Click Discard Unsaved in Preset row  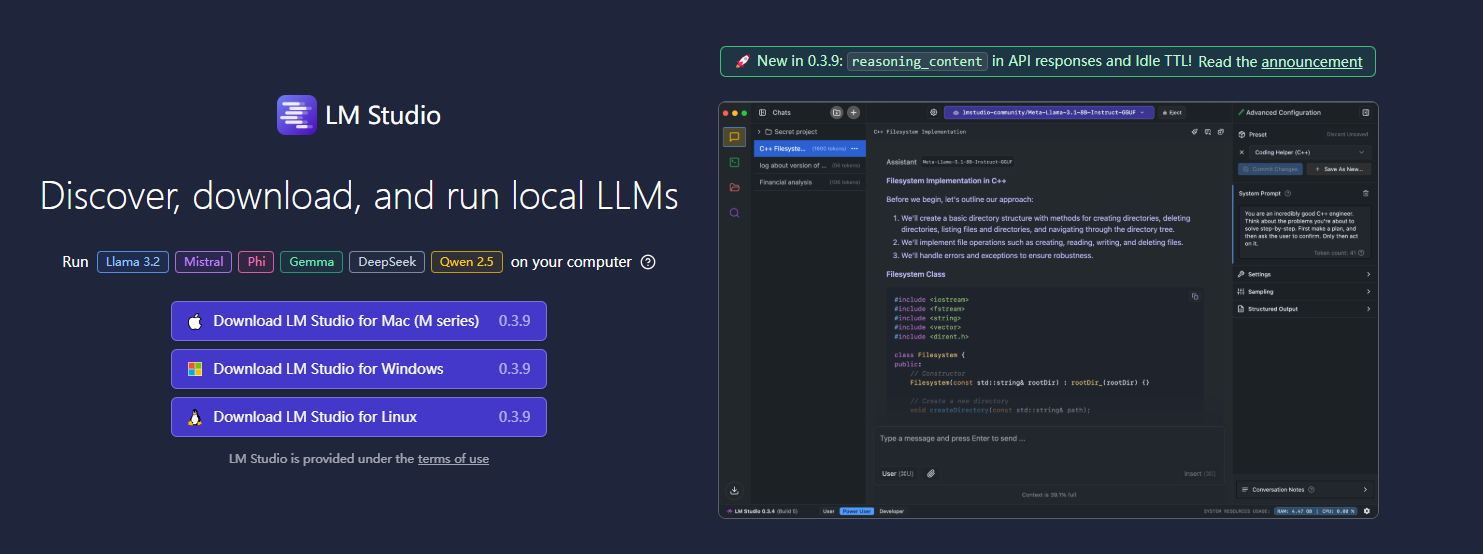click(1347, 134)
